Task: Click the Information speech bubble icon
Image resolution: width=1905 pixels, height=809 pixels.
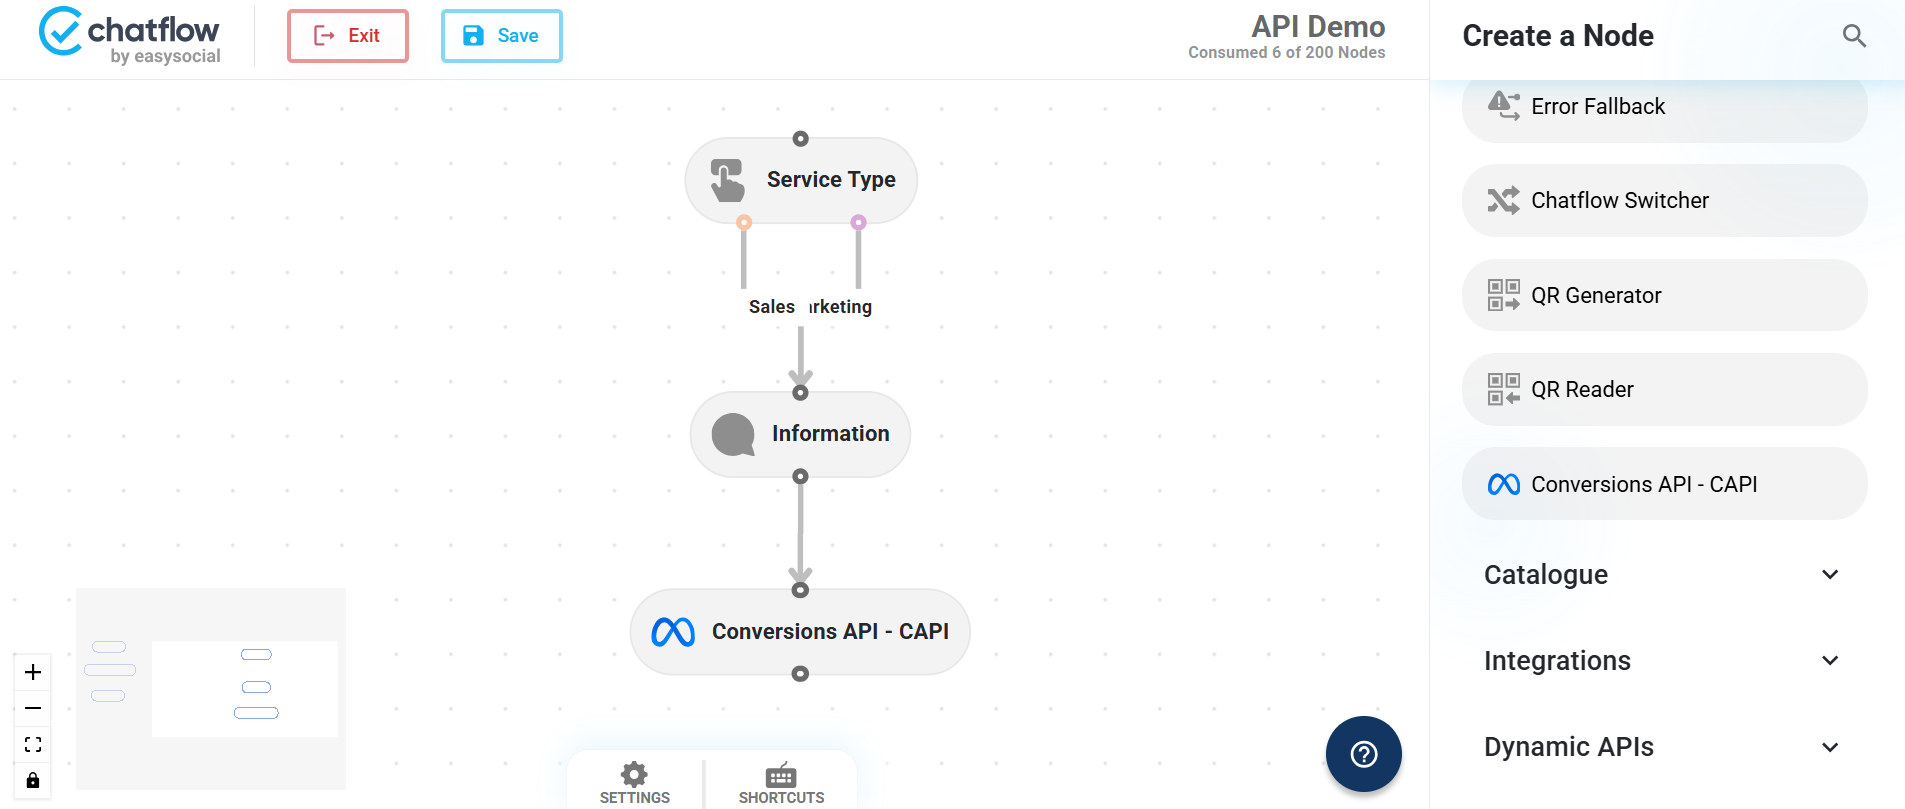Action: point(733,434)
